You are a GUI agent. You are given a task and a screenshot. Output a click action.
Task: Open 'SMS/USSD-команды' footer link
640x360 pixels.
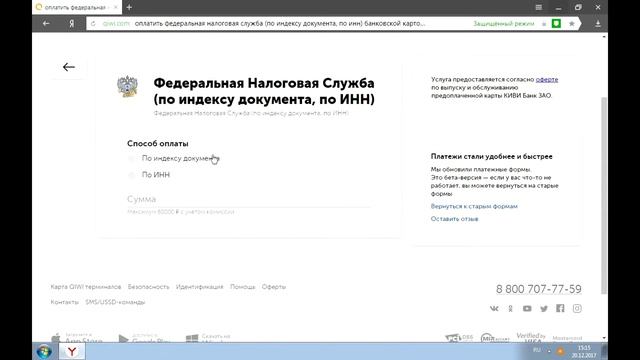pos(115,302)
